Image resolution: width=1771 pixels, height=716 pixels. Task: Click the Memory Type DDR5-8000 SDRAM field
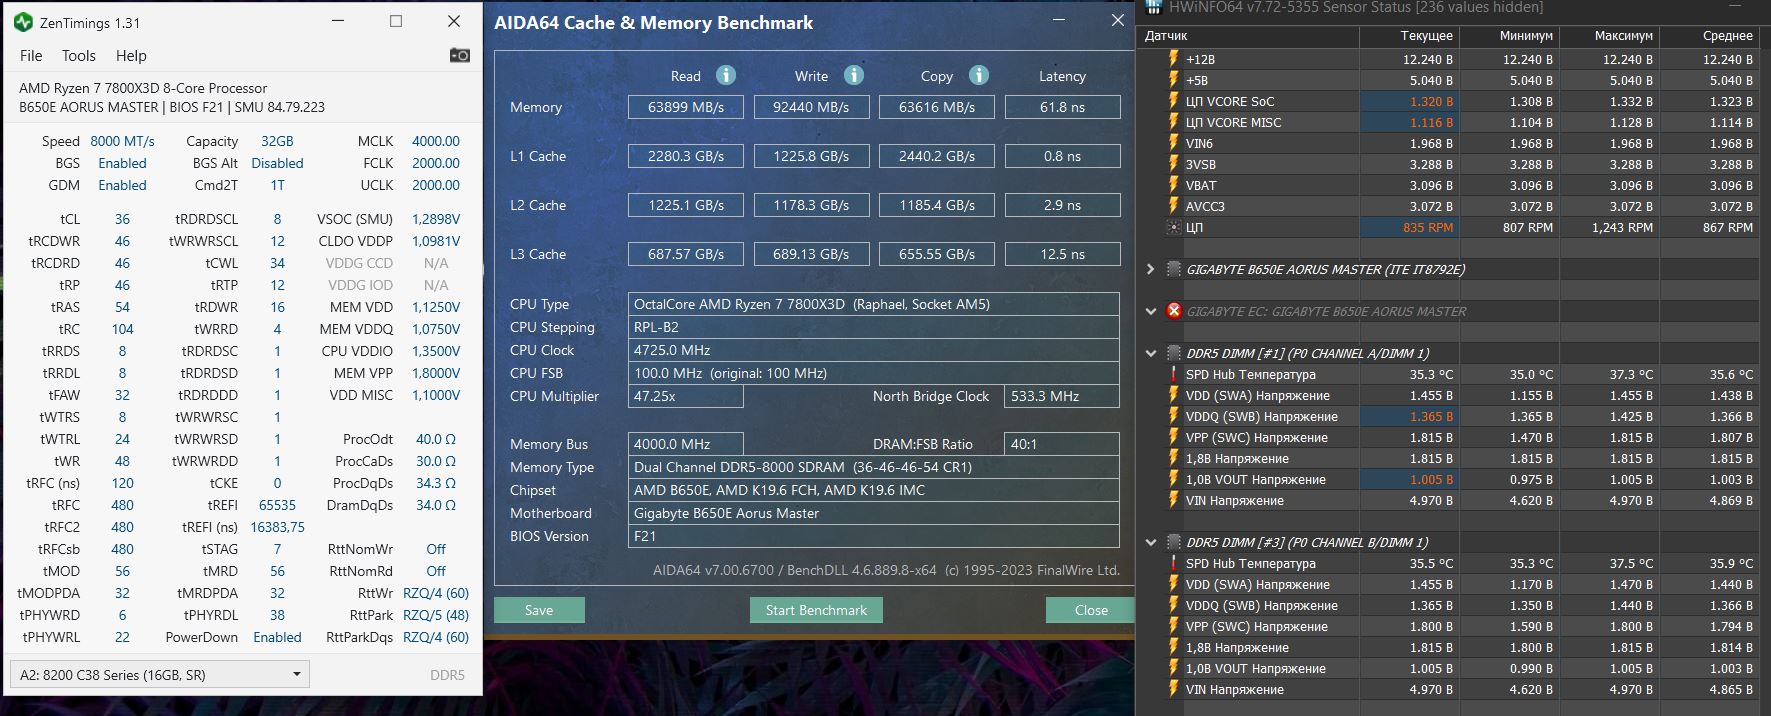(x=874, y=467)
